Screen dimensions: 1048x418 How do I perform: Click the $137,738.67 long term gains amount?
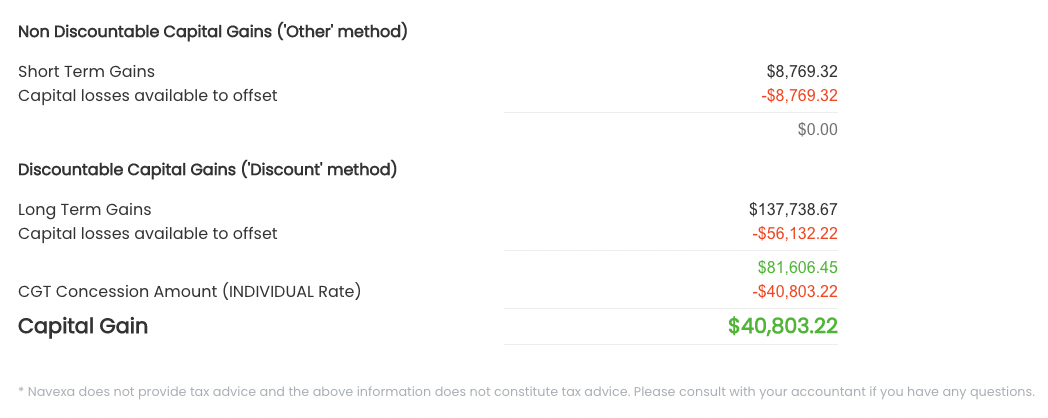pos(792,210)
